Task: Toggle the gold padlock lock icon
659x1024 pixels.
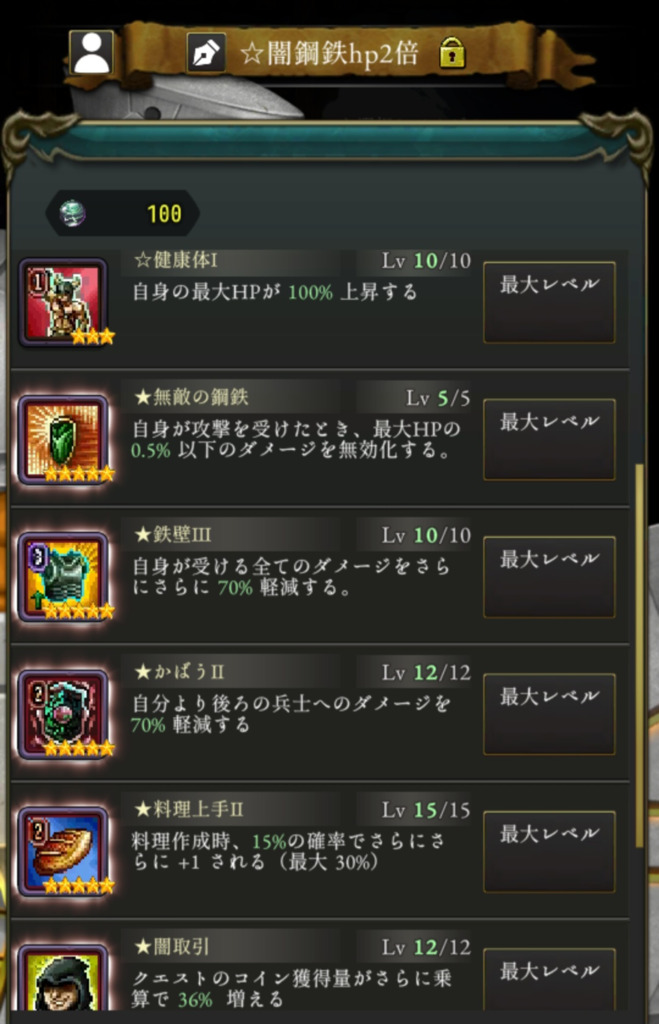Action: click(x=452, y=52)
